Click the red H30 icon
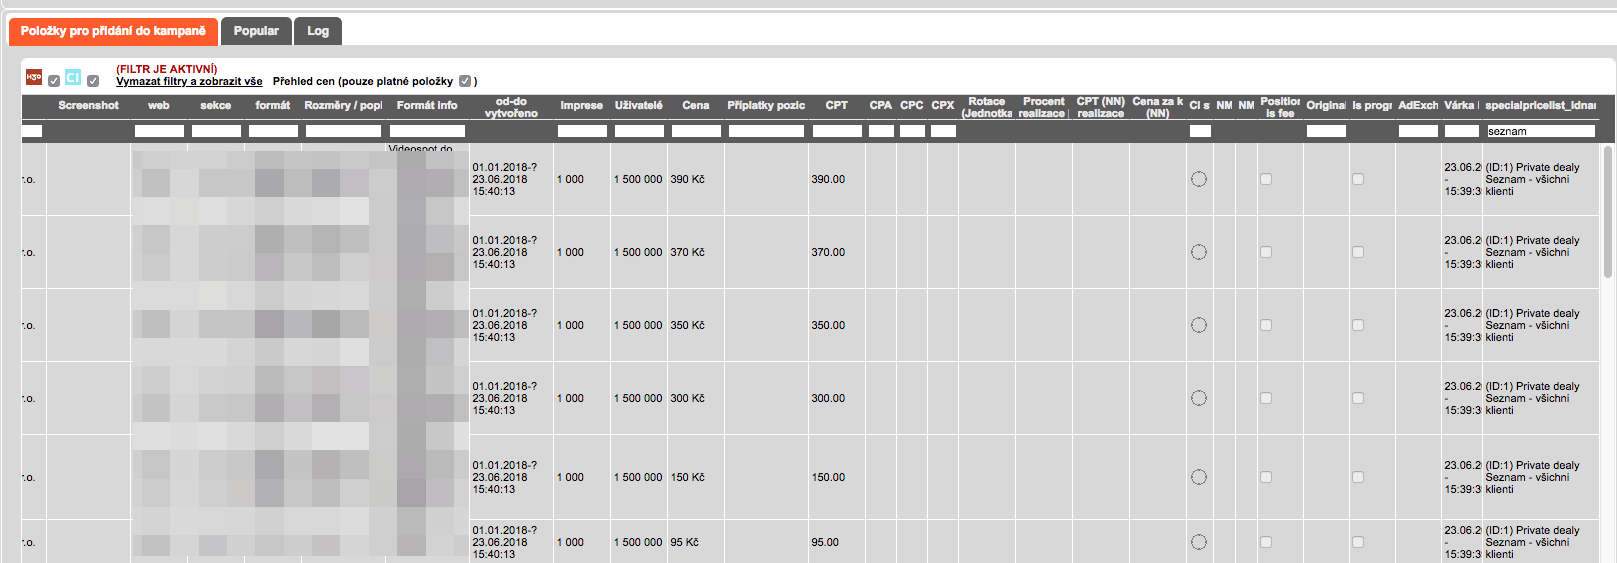Screen dimensions: 1617x563 tap(34, 77)
